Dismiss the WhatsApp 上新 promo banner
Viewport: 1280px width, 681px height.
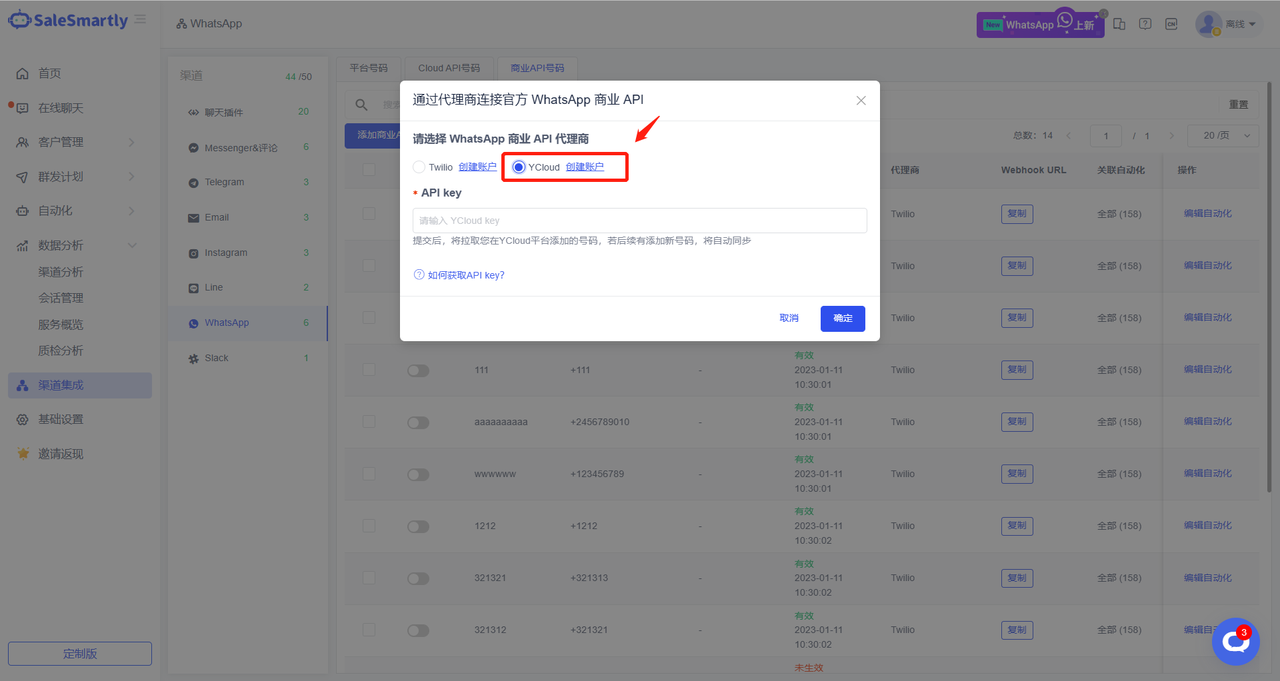coord(1103,14)
